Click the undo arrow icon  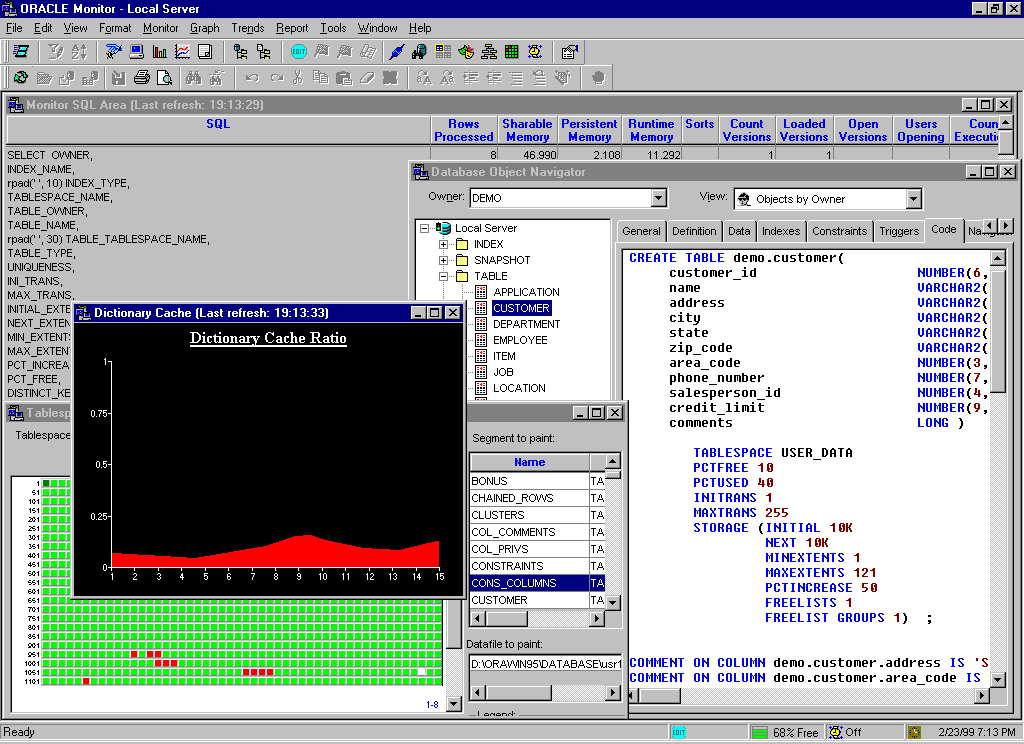coord(252,78)
